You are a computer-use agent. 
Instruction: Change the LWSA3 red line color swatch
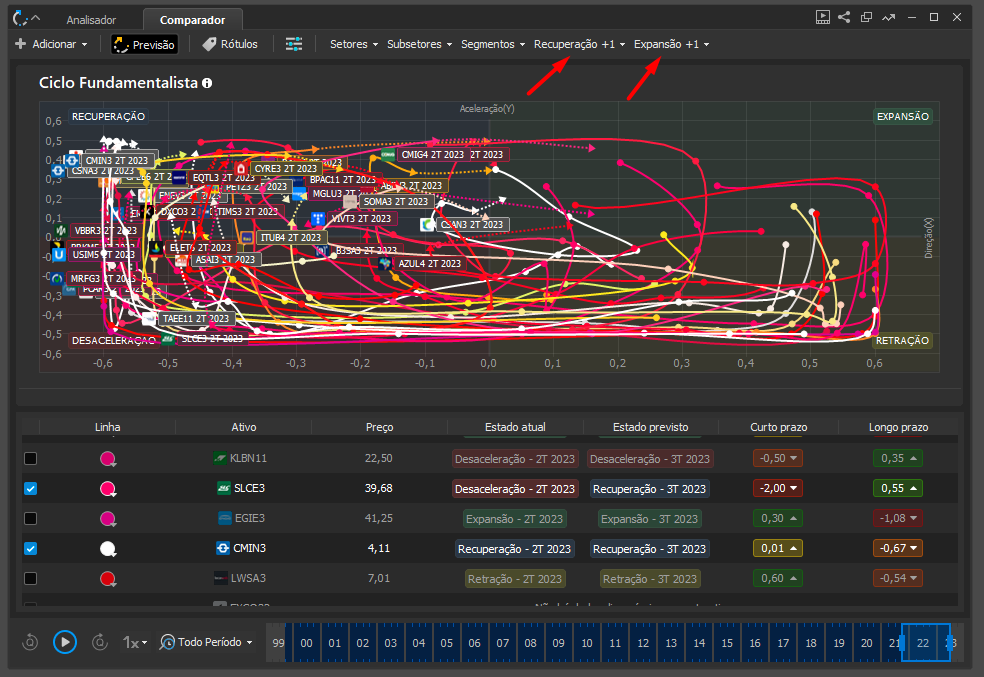click(108, 578)
